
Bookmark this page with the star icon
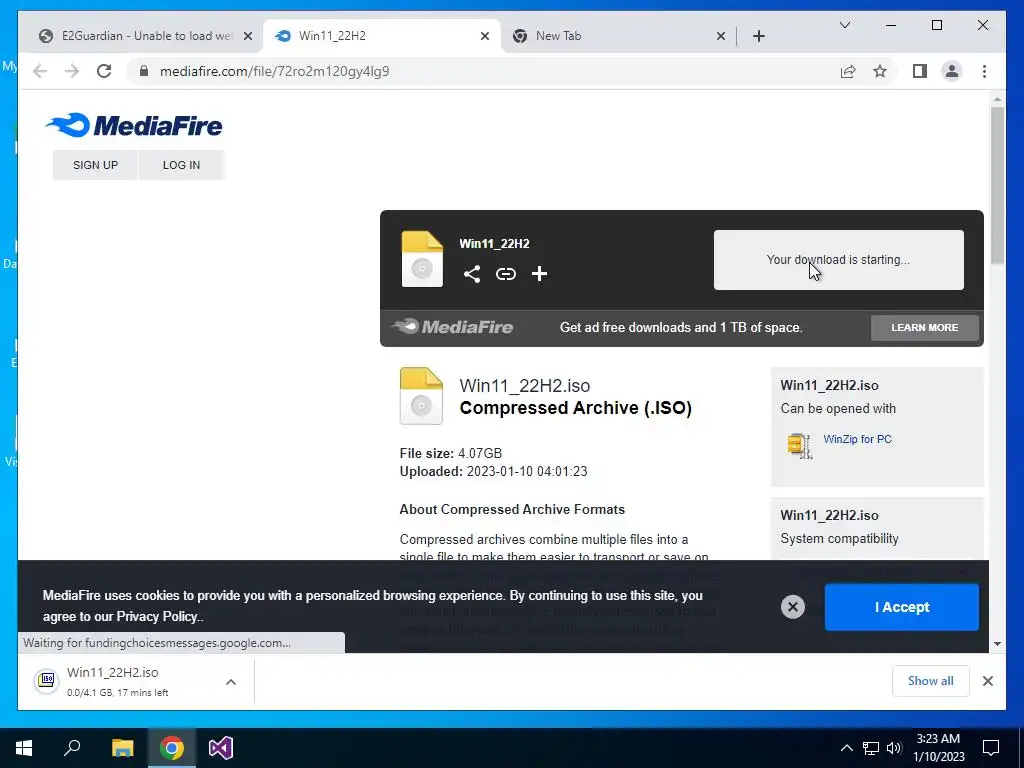(x=880, y=71)
